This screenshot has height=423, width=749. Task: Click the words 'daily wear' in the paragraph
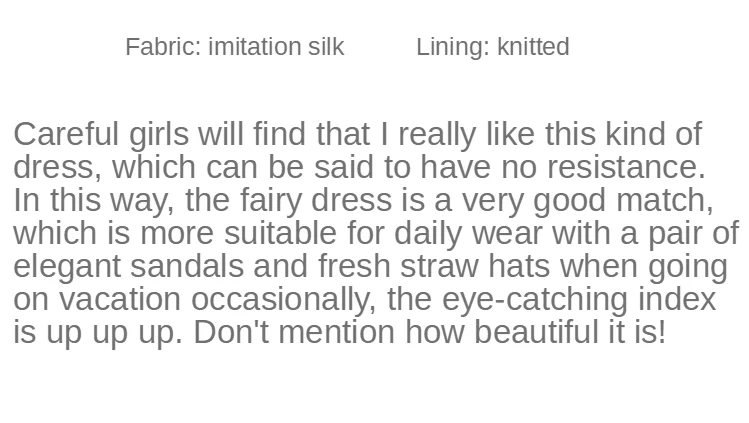(469, 233)
